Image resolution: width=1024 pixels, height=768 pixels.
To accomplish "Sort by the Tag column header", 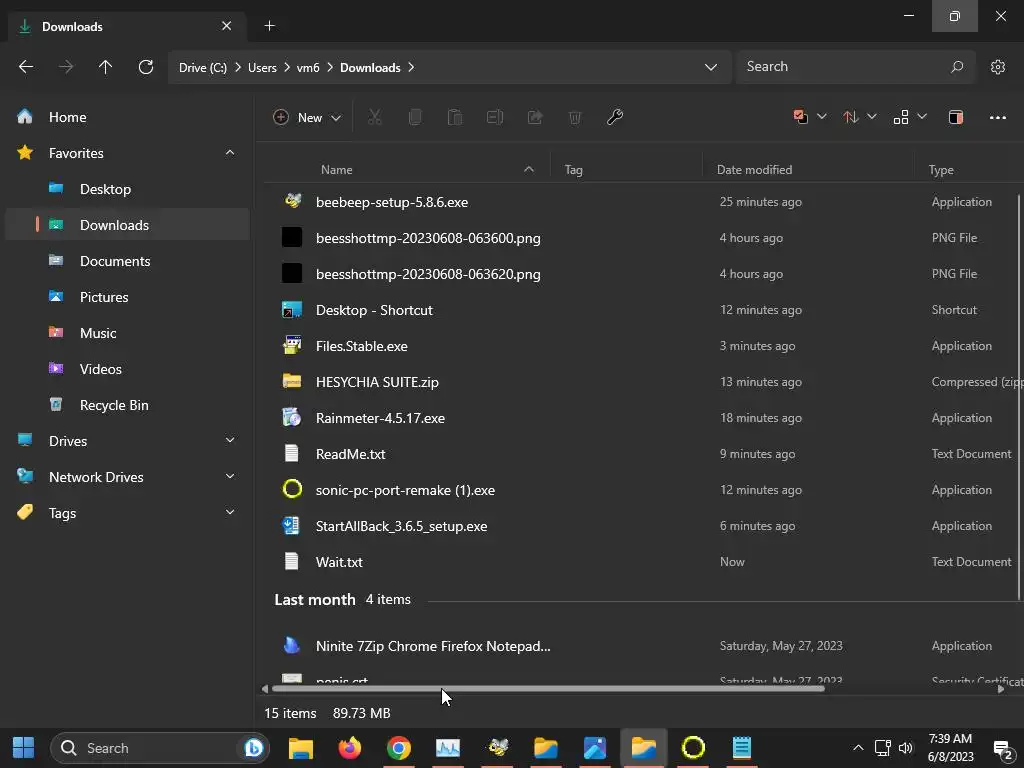I will click(573, 169).
